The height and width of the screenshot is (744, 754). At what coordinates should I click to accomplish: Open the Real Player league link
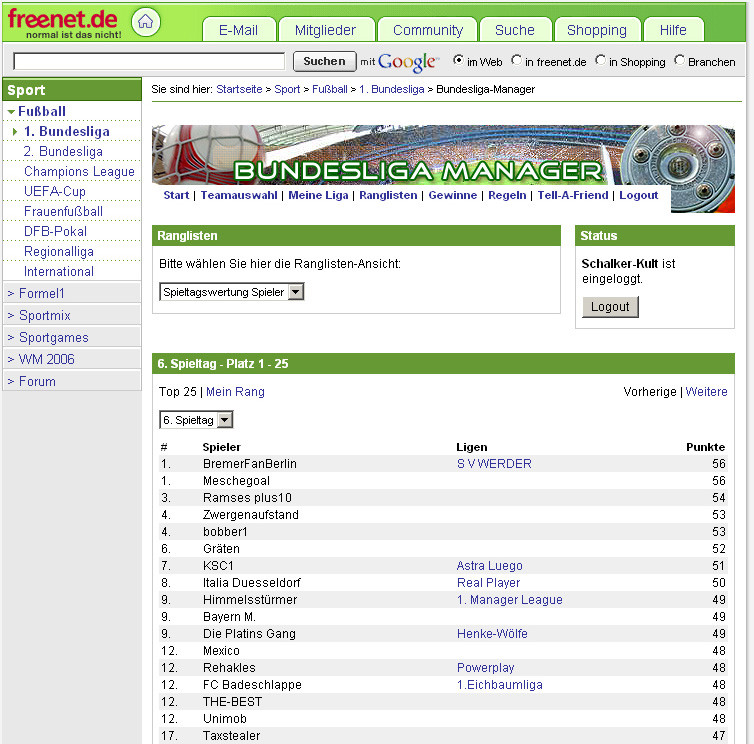489,582
